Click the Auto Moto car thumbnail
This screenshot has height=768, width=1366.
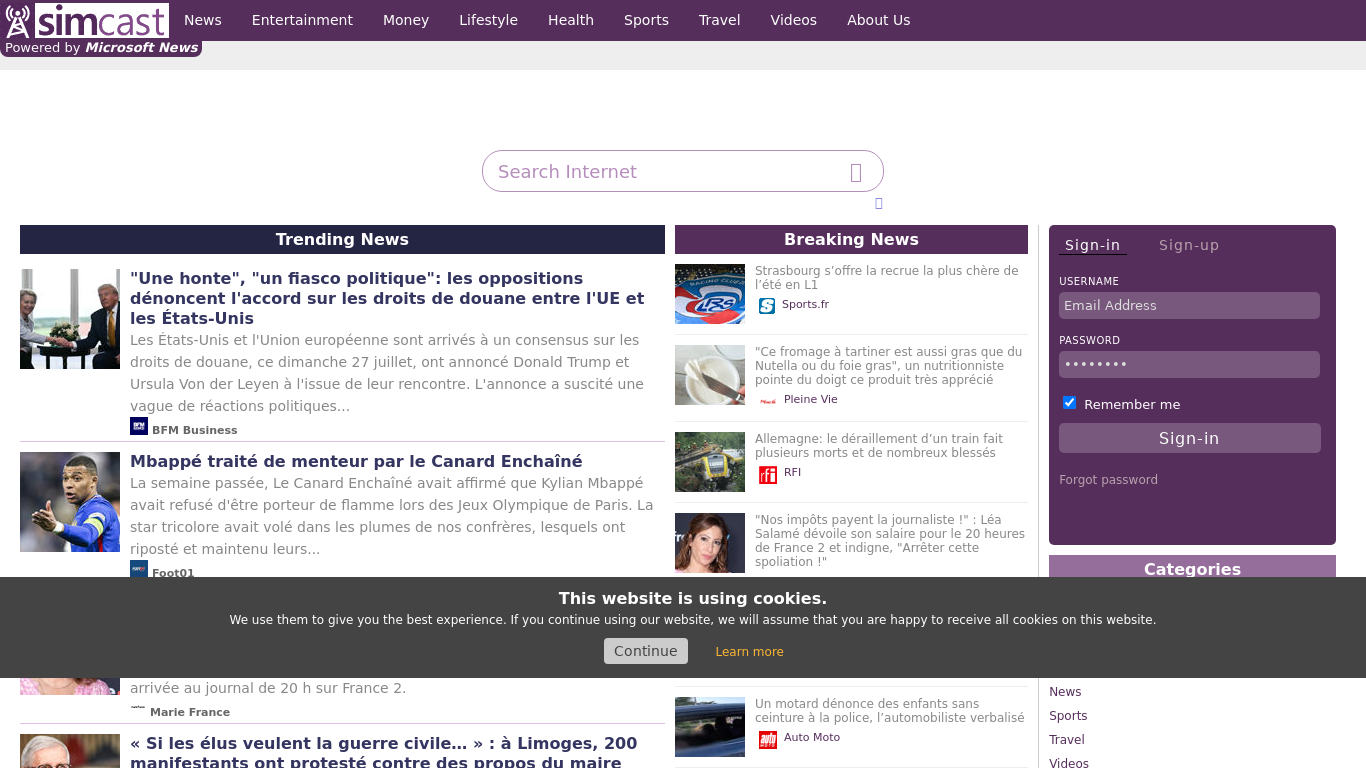[710, 727]
